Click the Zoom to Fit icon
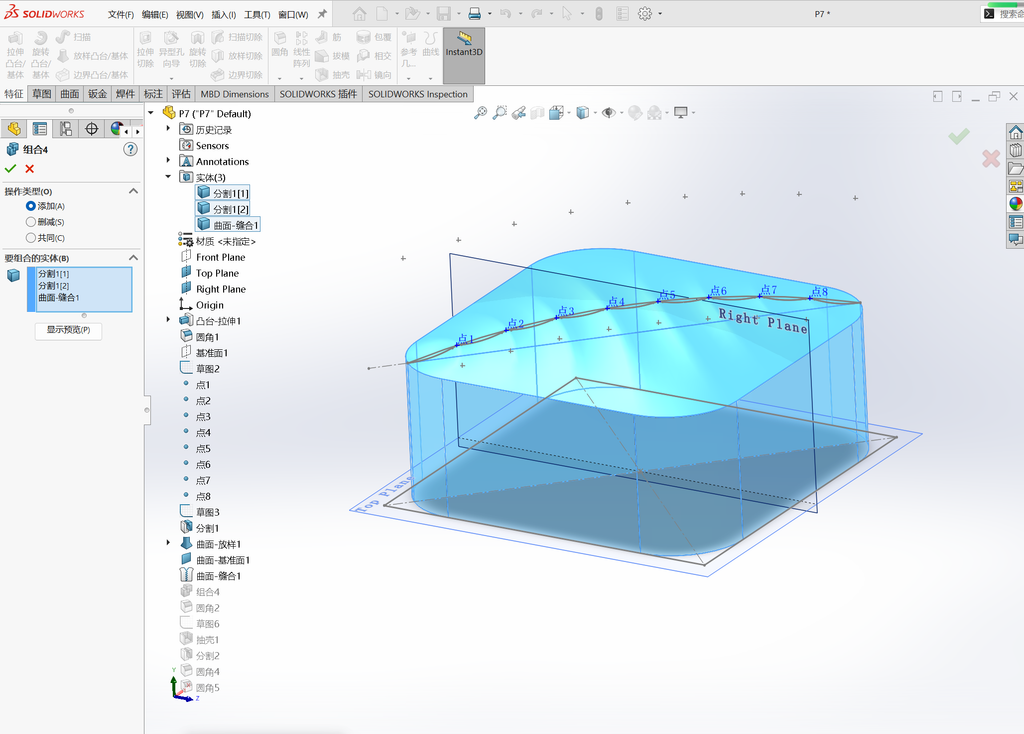This screenshot has height=734, width=1024. (x=481, y=113)
